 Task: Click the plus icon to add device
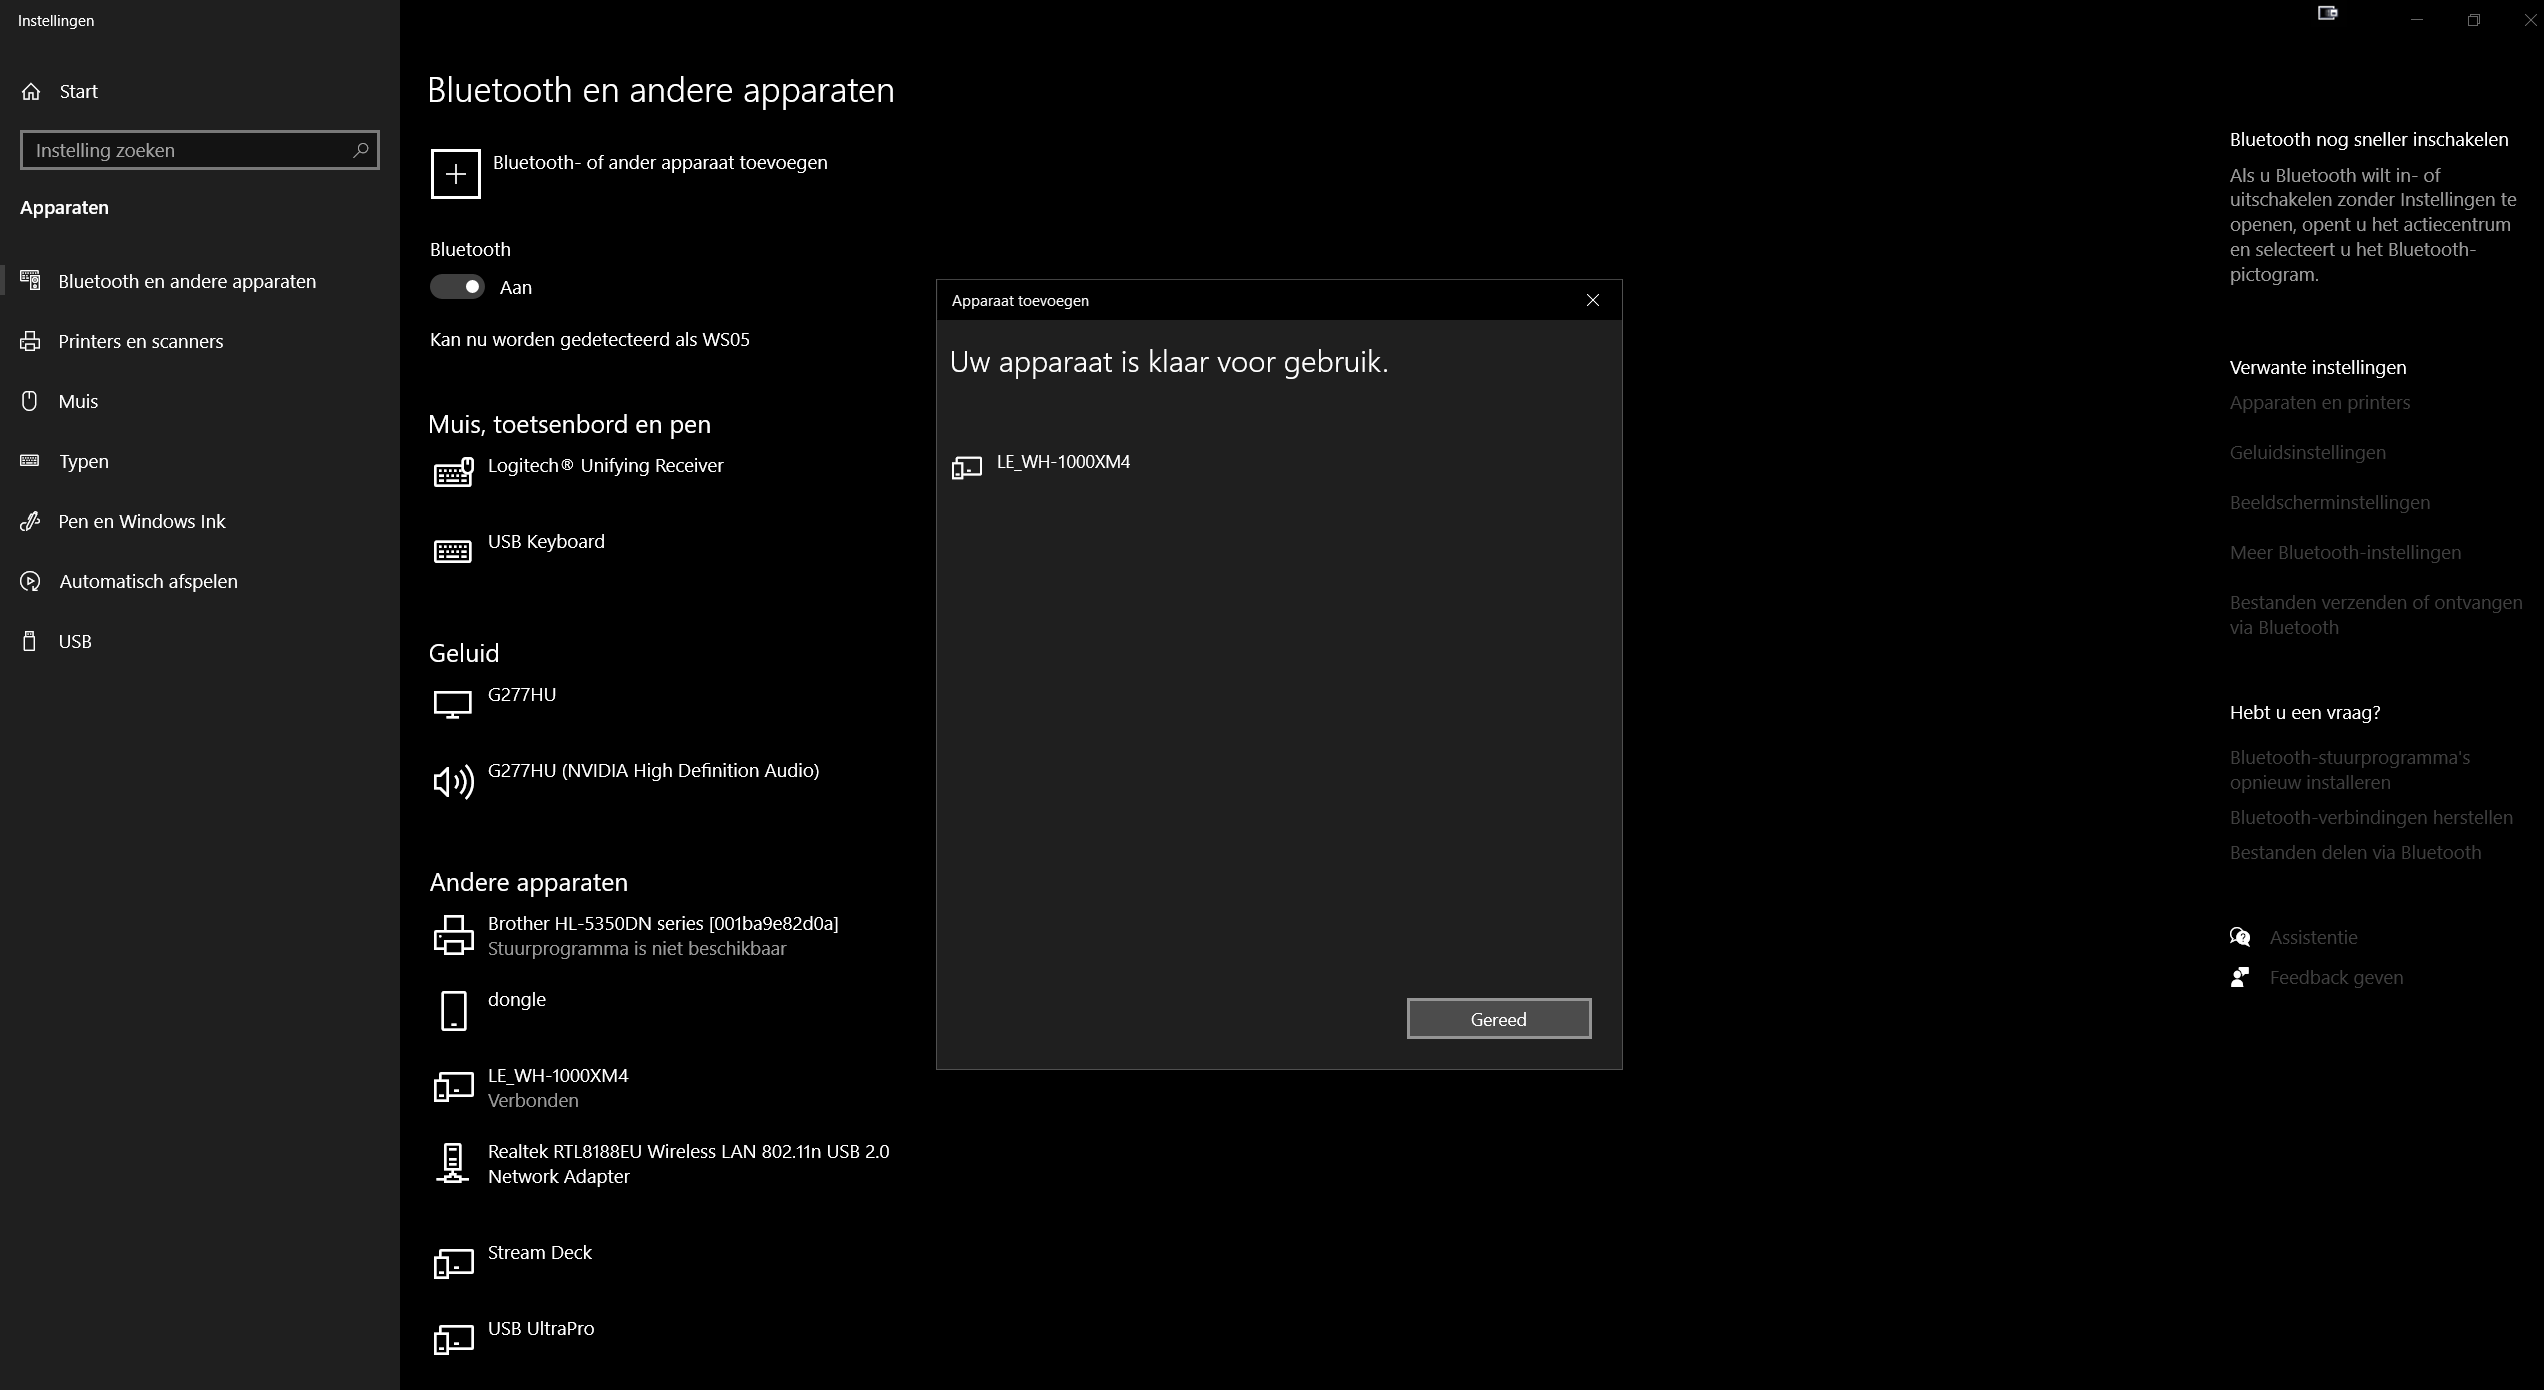click(x=455, y=174)
